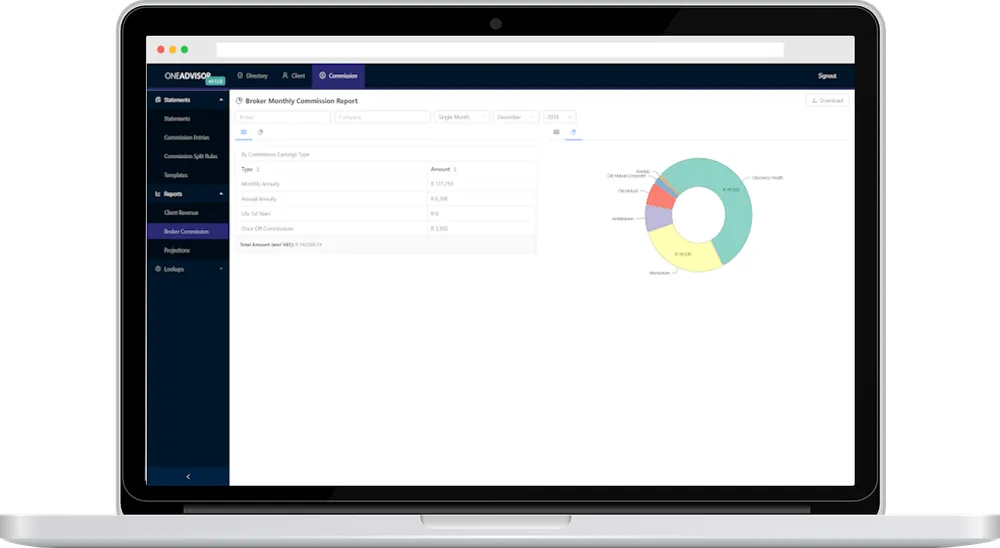Viewport: 1000px width, 548px height.
Task: Open the December month dropdown
Action: pos(516,117)
